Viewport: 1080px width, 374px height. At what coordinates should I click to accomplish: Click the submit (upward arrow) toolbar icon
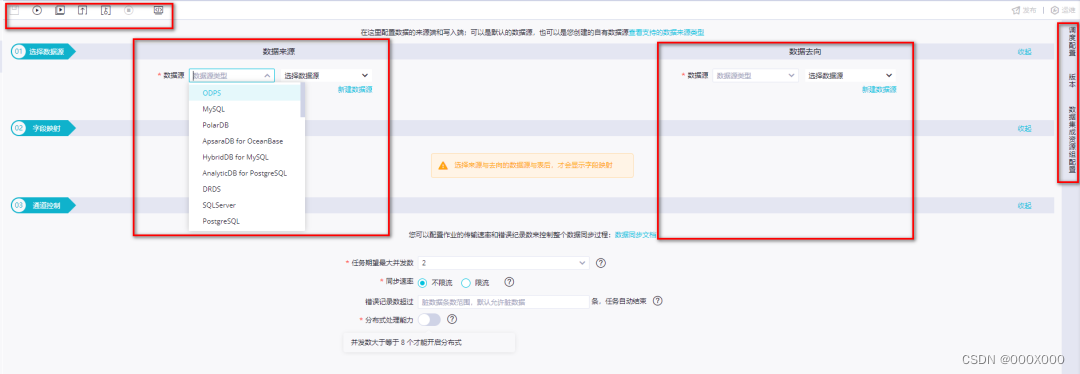point(83,10)
